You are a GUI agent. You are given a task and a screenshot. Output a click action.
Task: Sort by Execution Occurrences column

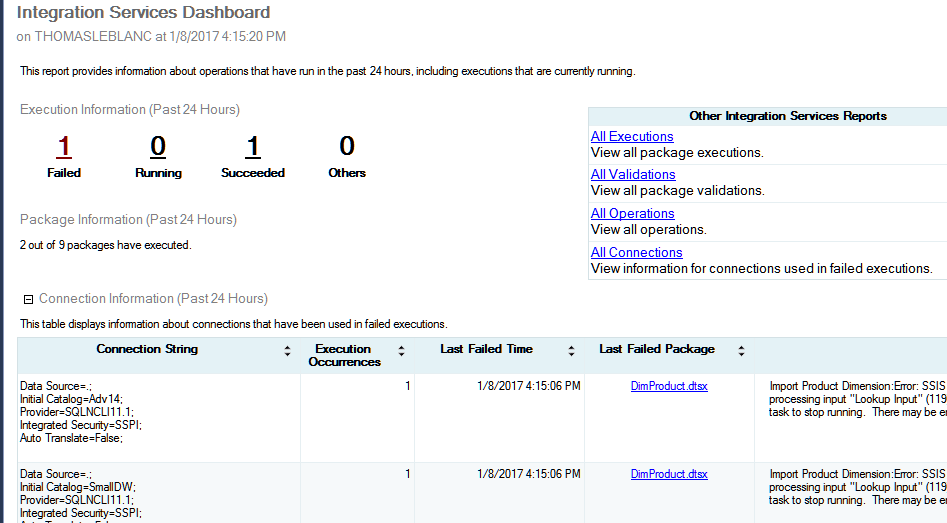click(402, 351)
